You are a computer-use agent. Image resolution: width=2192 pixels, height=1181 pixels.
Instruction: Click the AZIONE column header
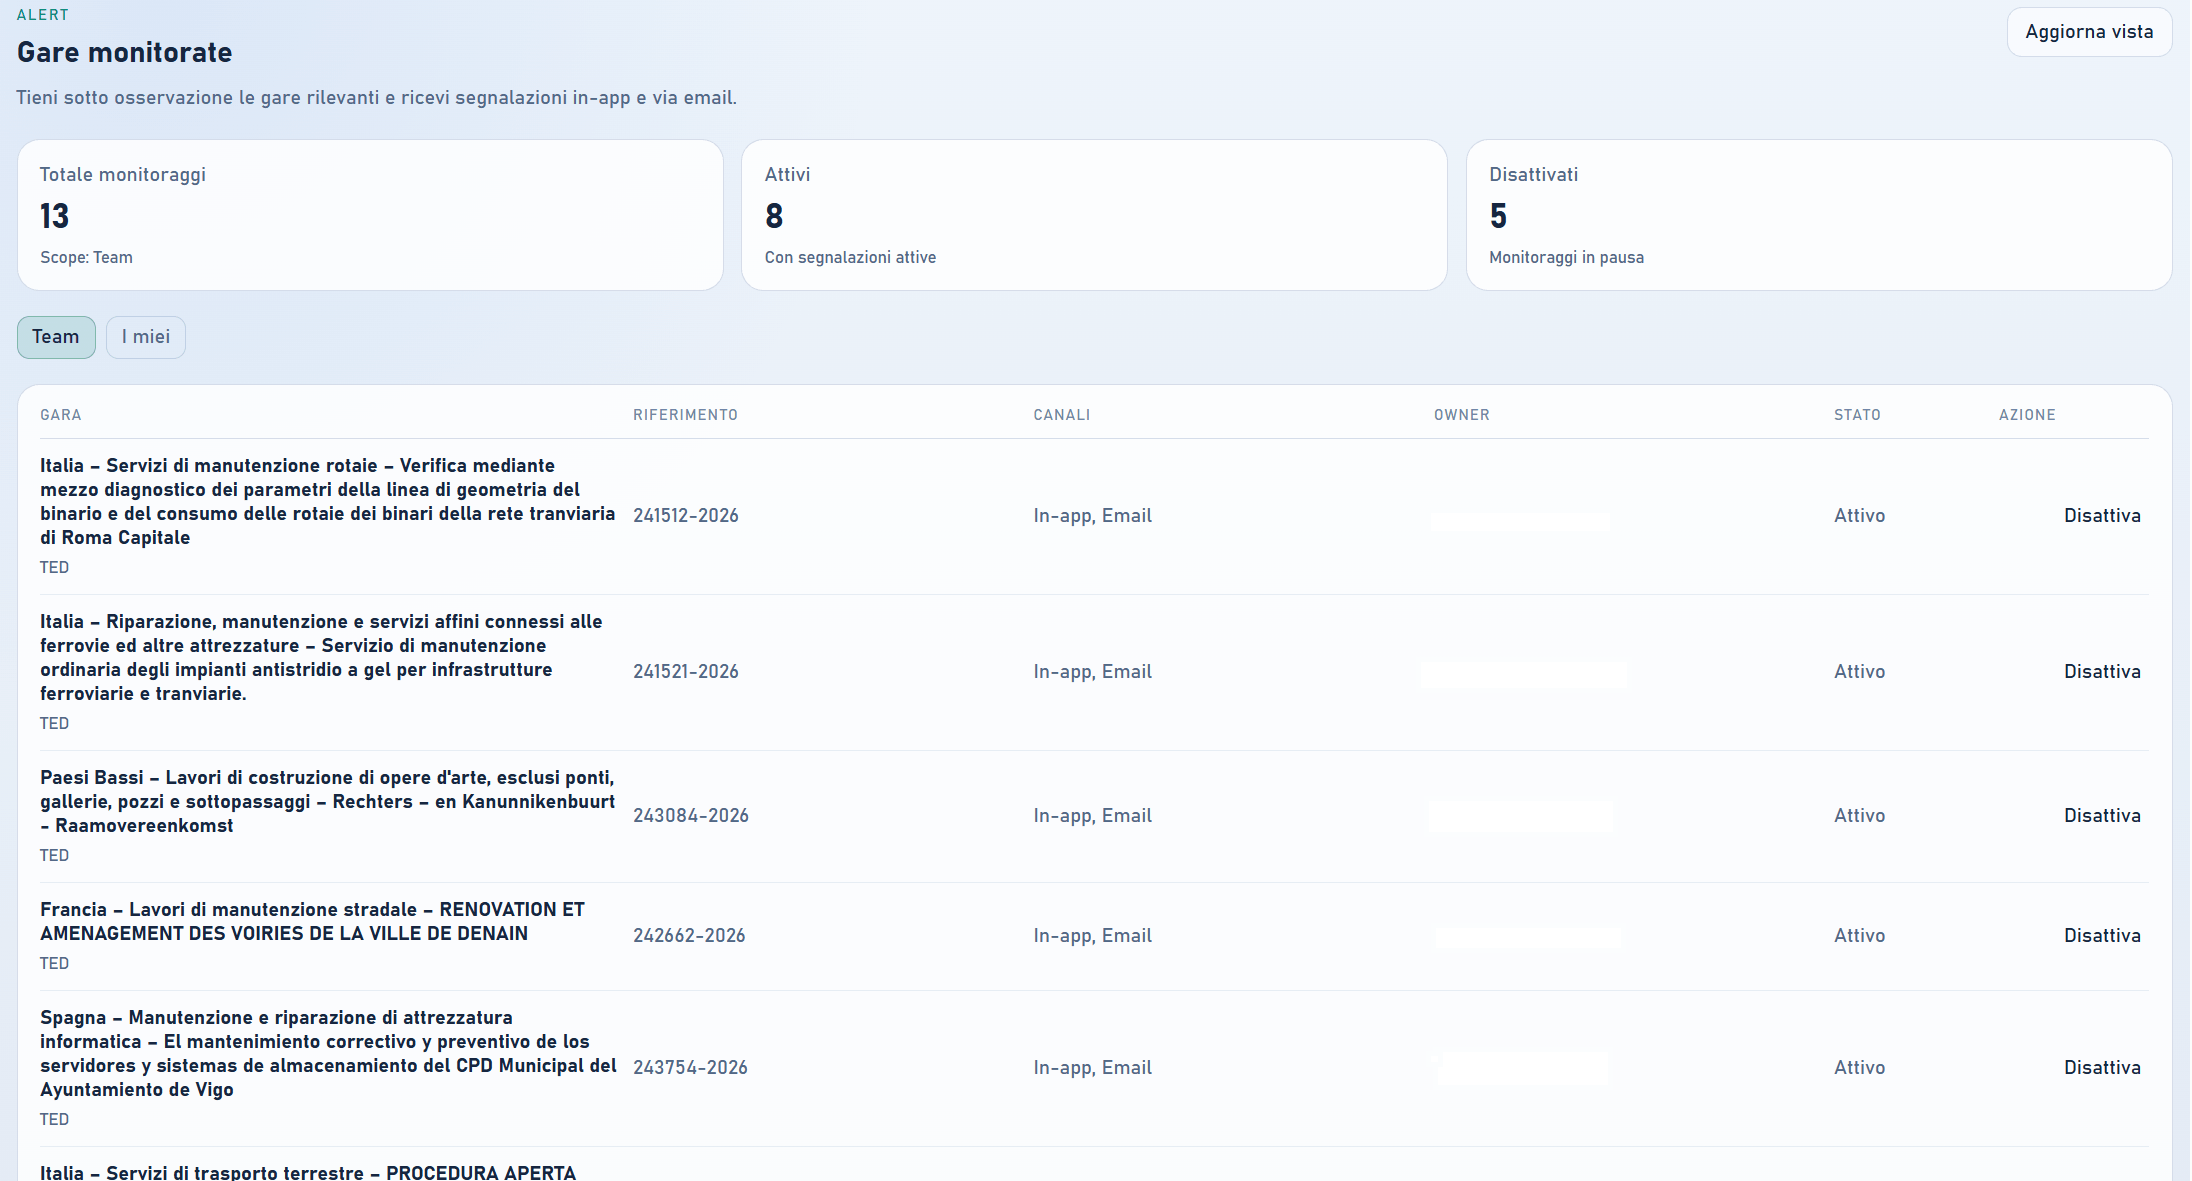click(2027, 415)
